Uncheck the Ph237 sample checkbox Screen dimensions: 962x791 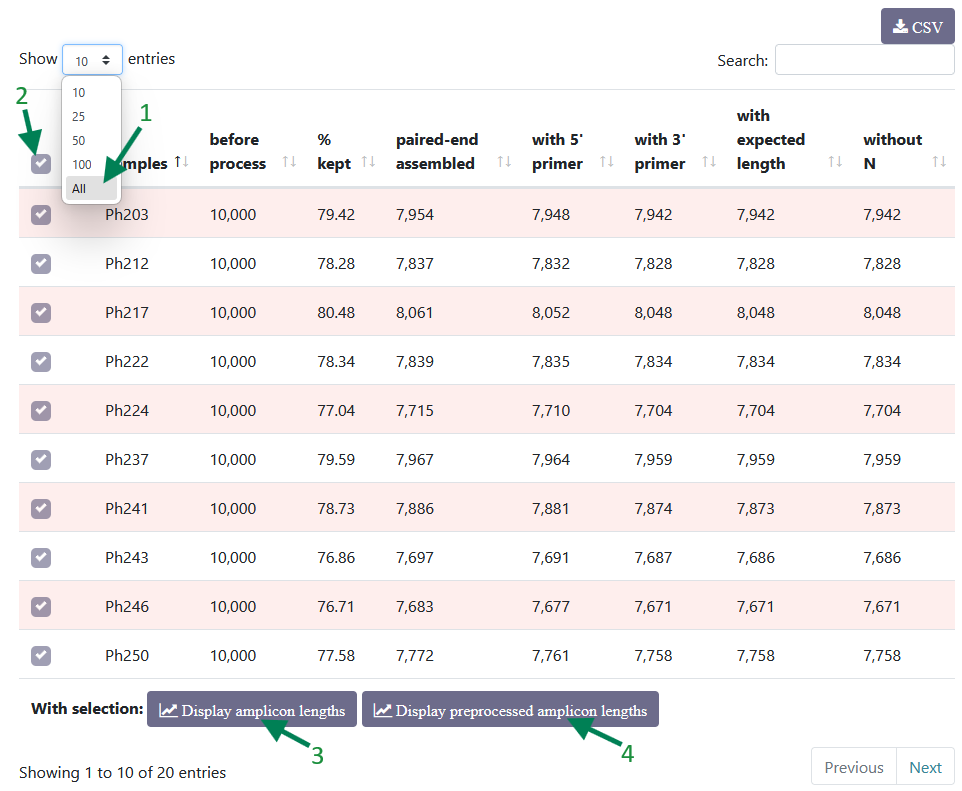tap(41, 460)
